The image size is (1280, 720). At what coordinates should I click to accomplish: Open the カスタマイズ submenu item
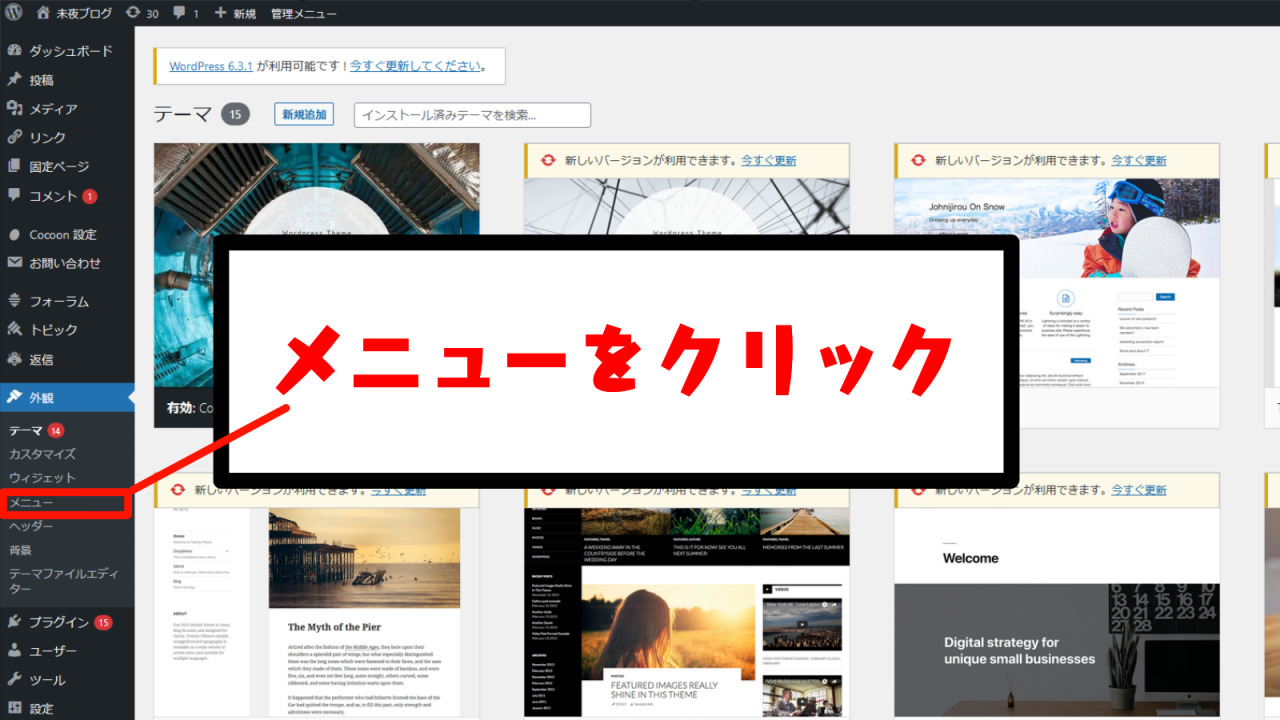pyautogui.click(x=42, y=454)
